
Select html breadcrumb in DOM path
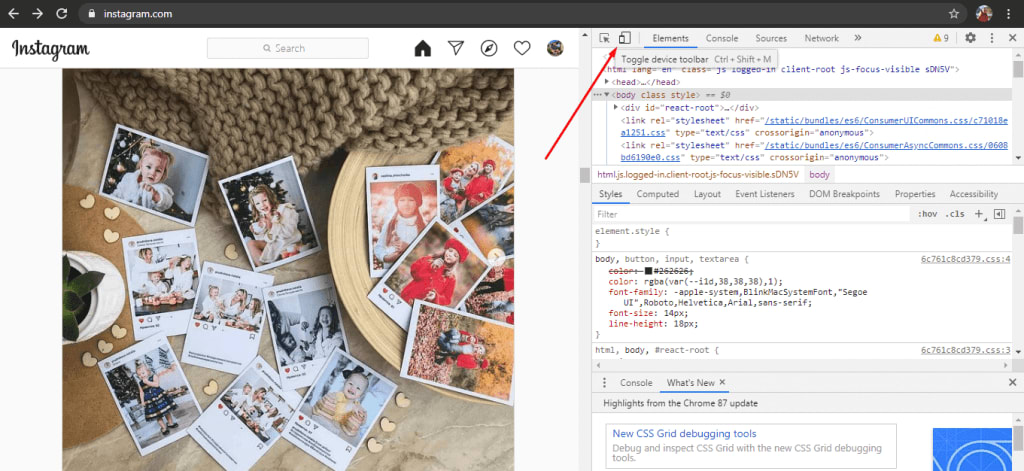coord(697,174)
